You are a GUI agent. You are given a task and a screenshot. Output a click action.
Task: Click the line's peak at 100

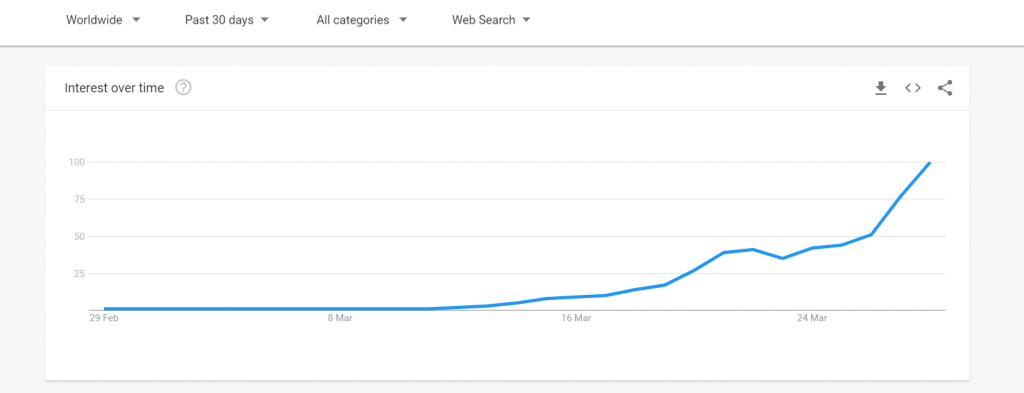[x=929, y=163]
